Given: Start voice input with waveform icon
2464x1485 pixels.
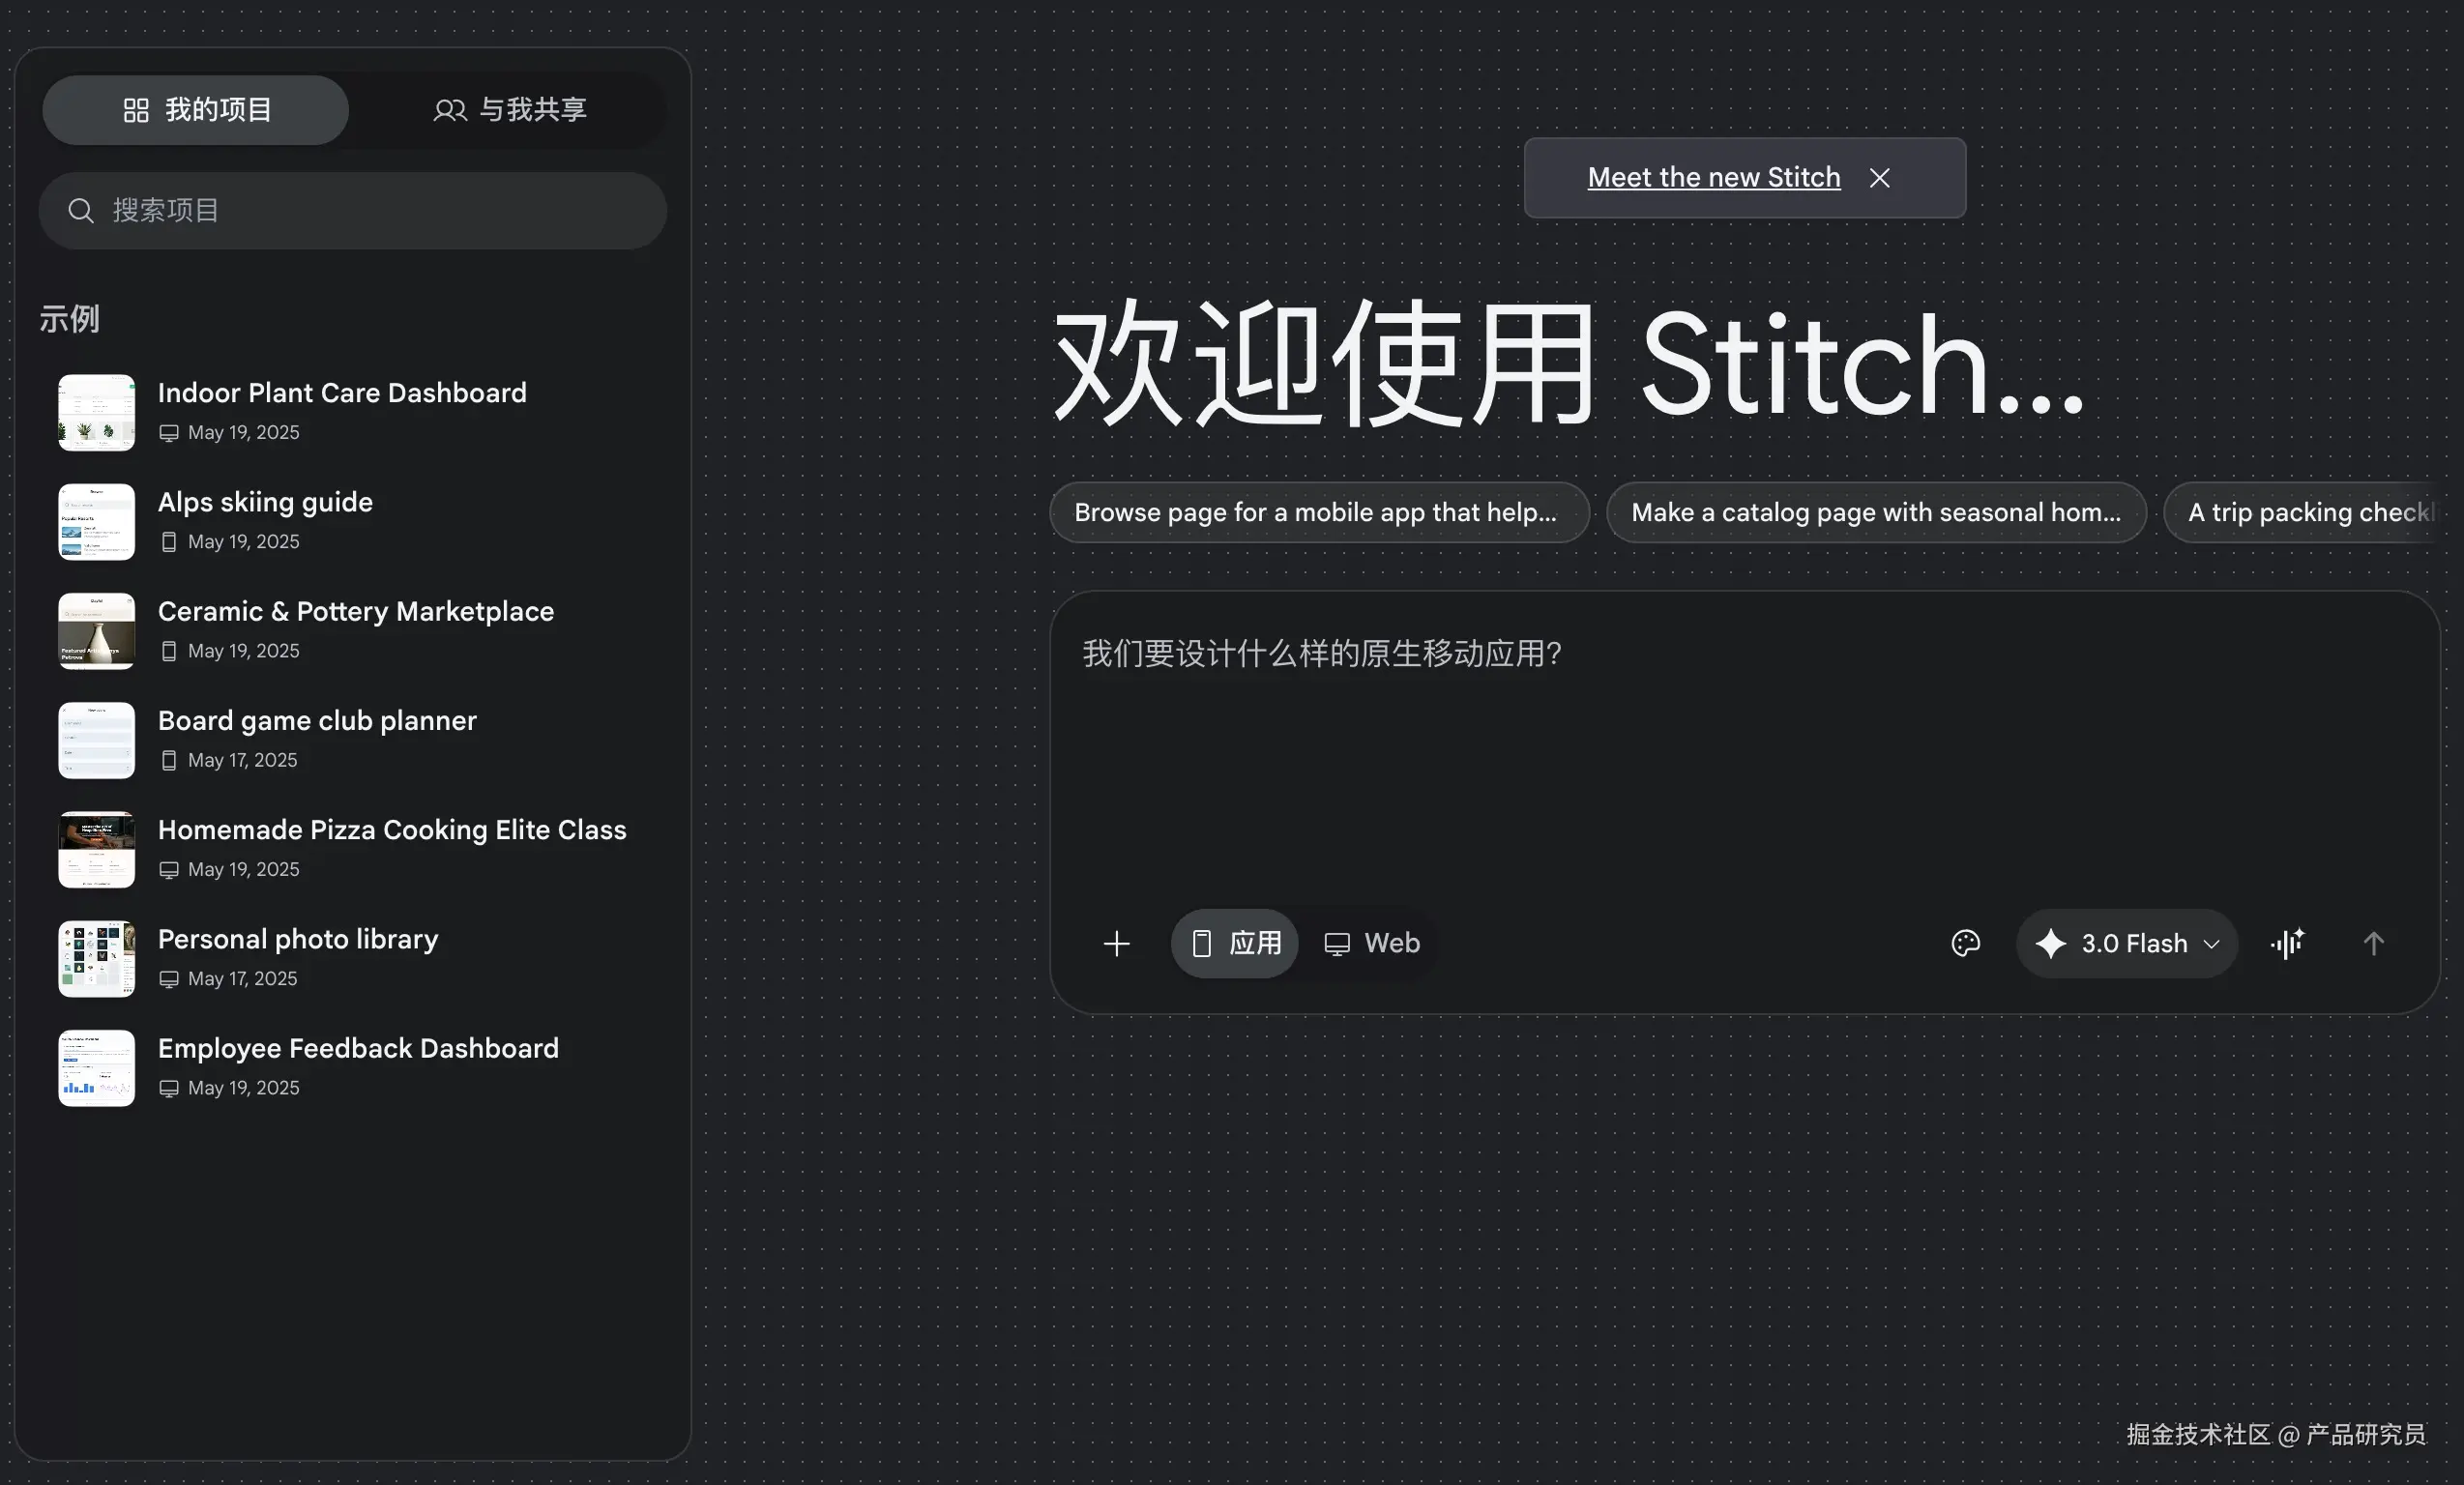Looking at the screenshot, I should (x=2287, y=943).
